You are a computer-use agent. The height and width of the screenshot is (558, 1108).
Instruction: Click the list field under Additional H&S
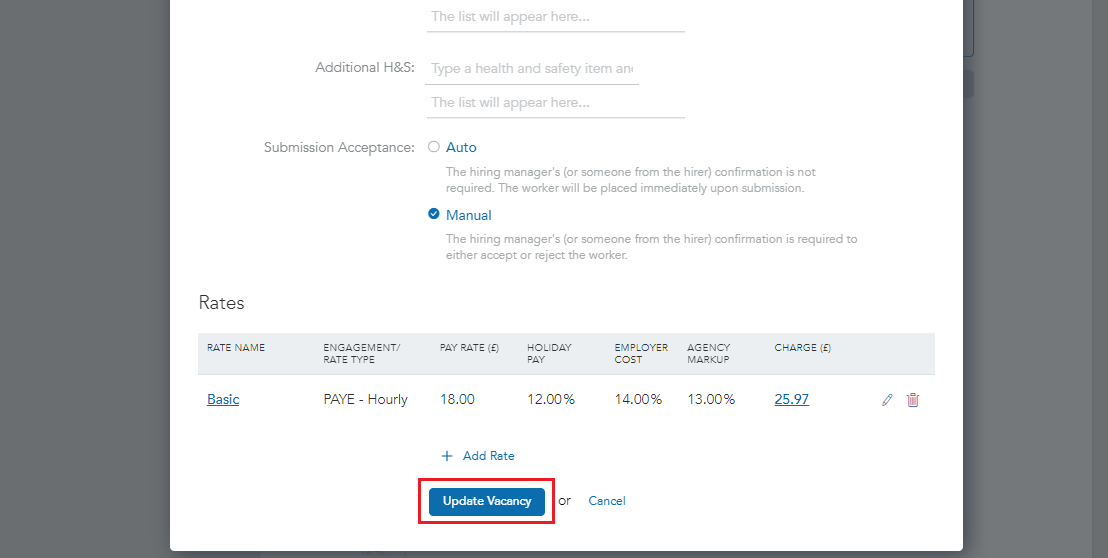tap(555, 102)
